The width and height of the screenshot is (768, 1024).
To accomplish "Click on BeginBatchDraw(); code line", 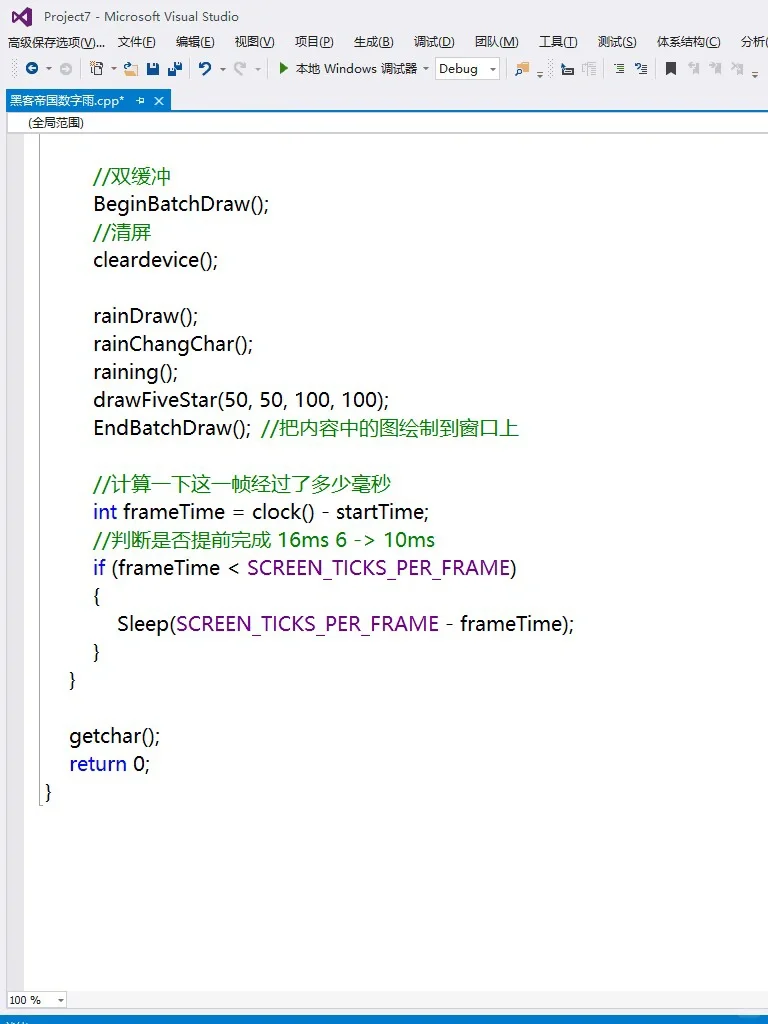I will click(x=181, y=204).
